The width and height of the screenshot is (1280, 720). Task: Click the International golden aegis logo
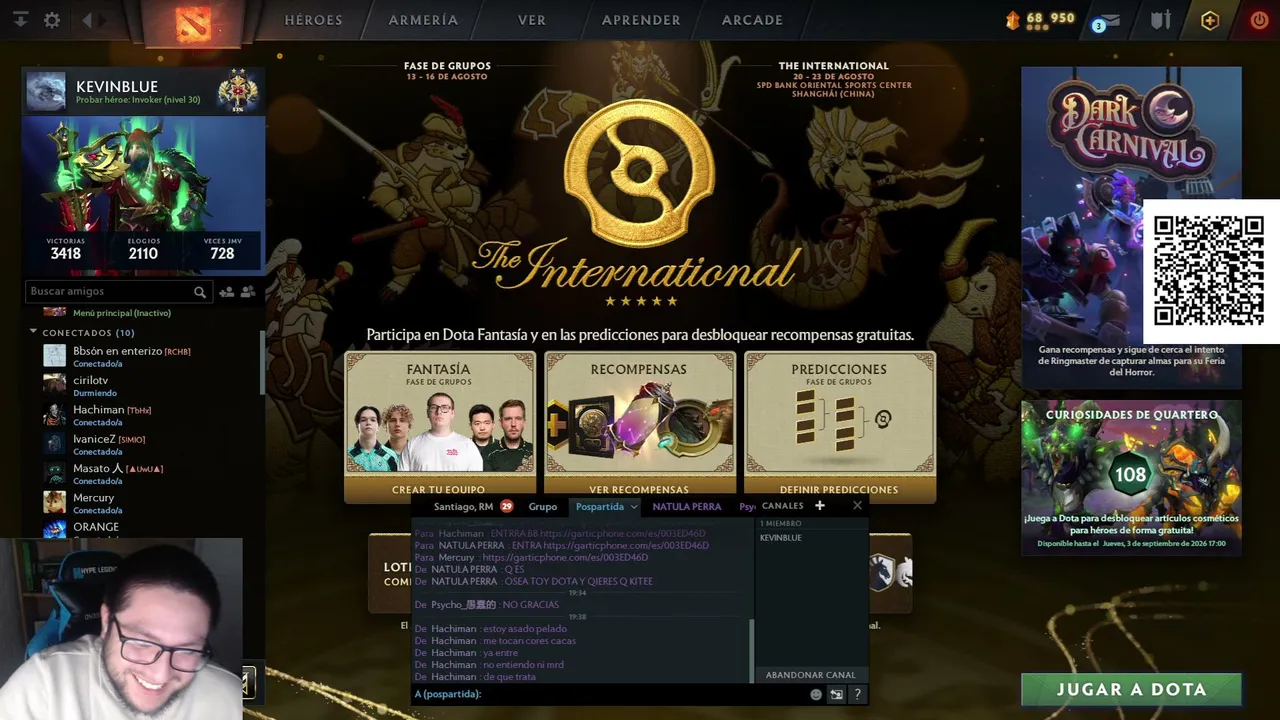[639, 171]
